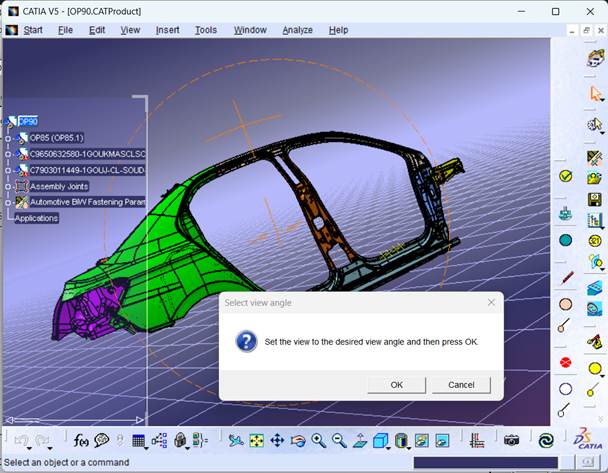The image size is (608, 473).
Task: Click the blue stacked plates icon
Action: (x=594, y=288)
